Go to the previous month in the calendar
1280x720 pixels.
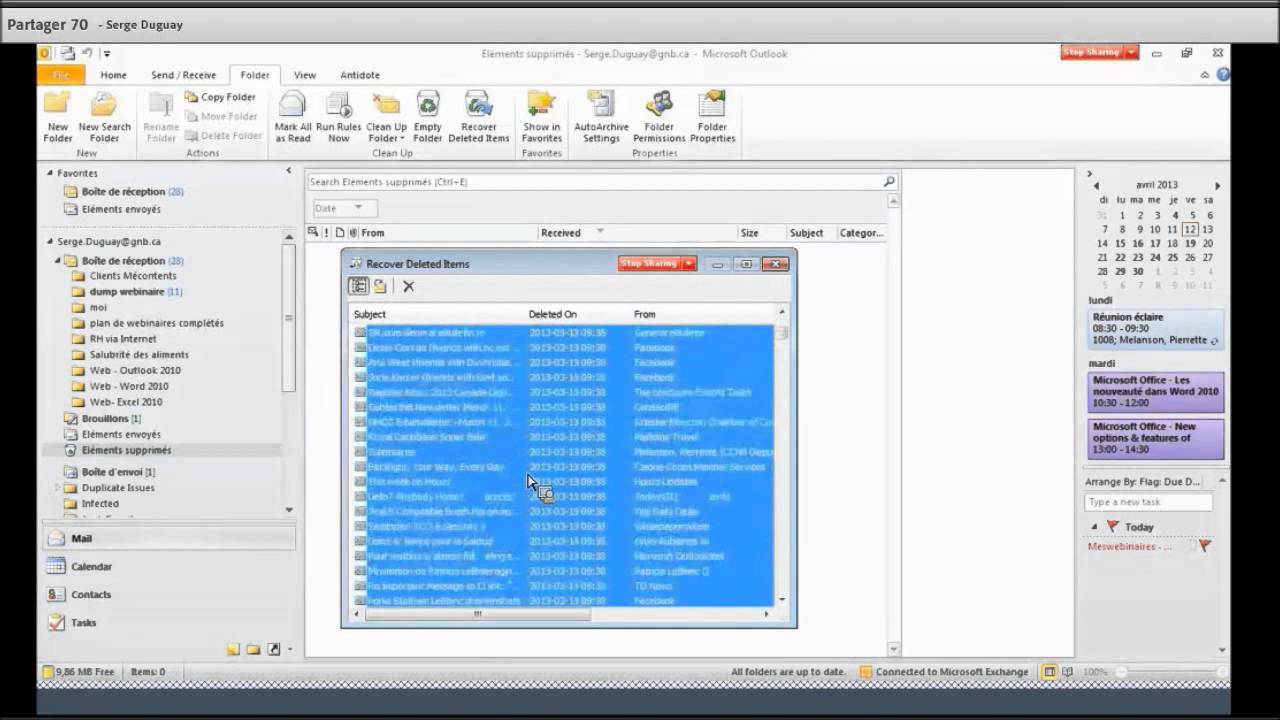click(1096, 185)
